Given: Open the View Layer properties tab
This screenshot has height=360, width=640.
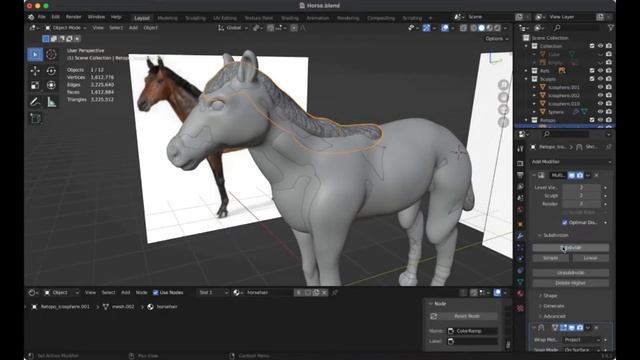Looking at the screenshot, I should pyautogui.click(x=520, y=187).
